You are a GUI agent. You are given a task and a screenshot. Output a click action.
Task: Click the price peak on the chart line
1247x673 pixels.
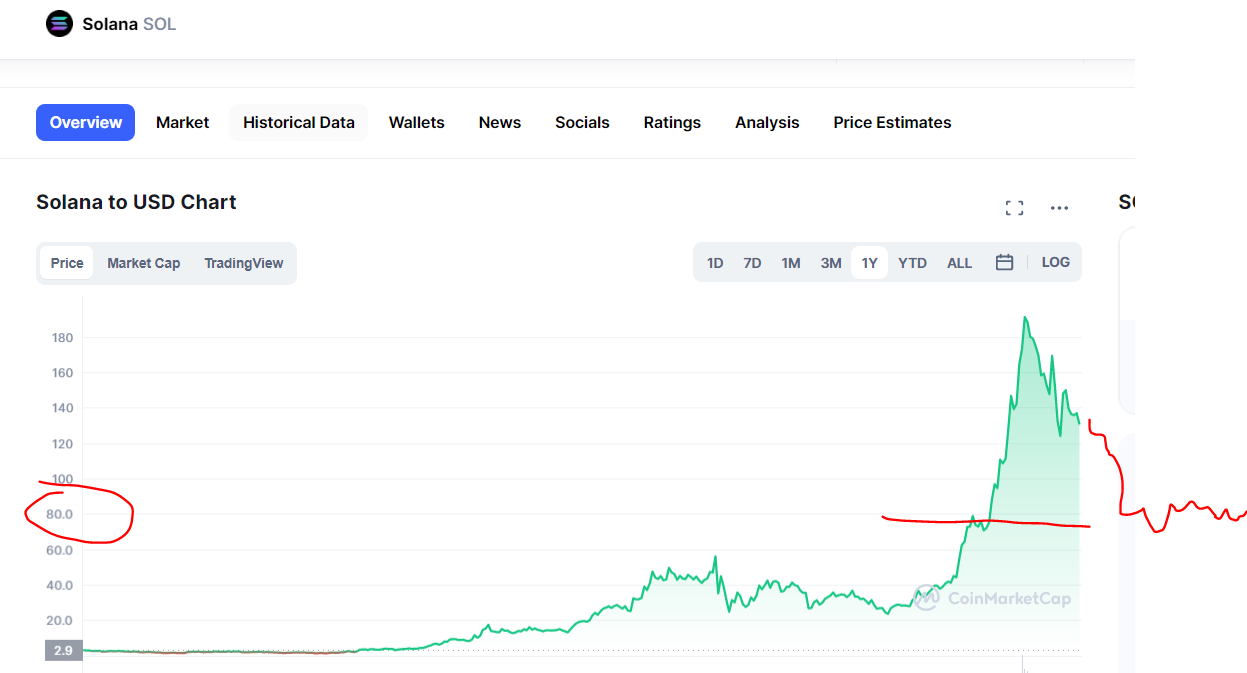coord(1024,317)
